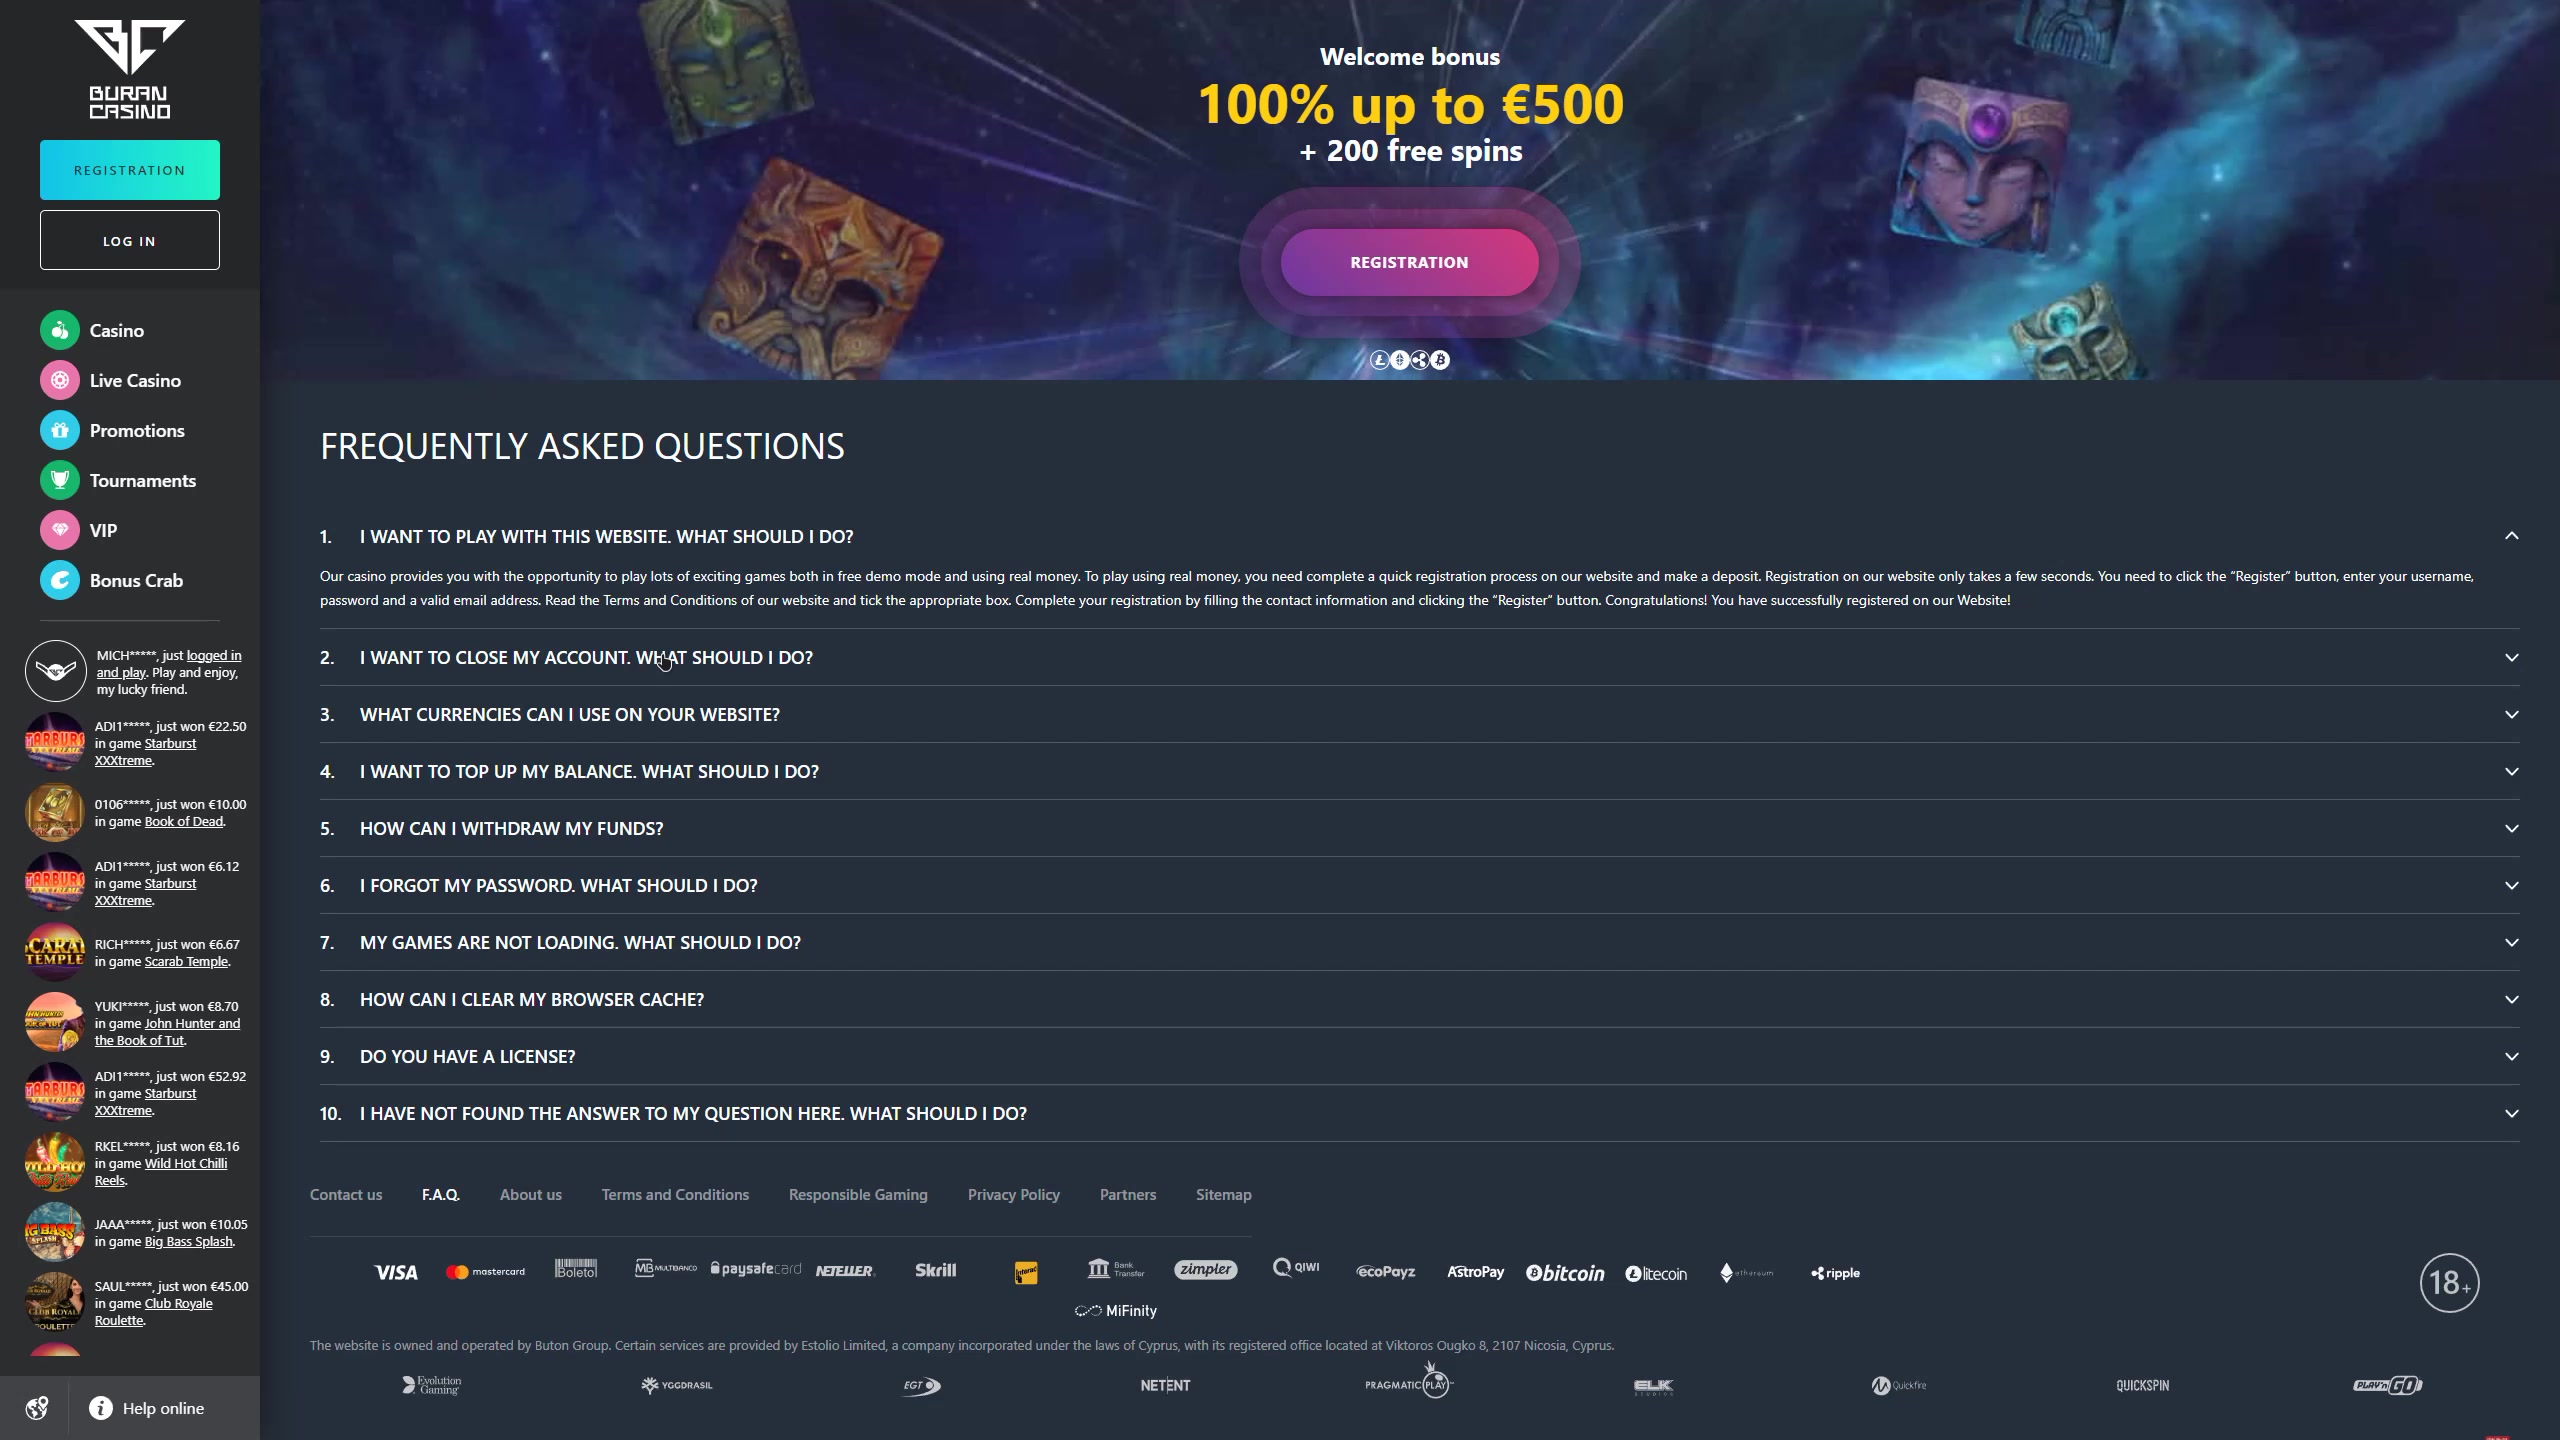Image resolution: width=2560 pixels, height=1440 pixels.
Task: Click the Tournaments trophy icon
Action: (60, 480)
